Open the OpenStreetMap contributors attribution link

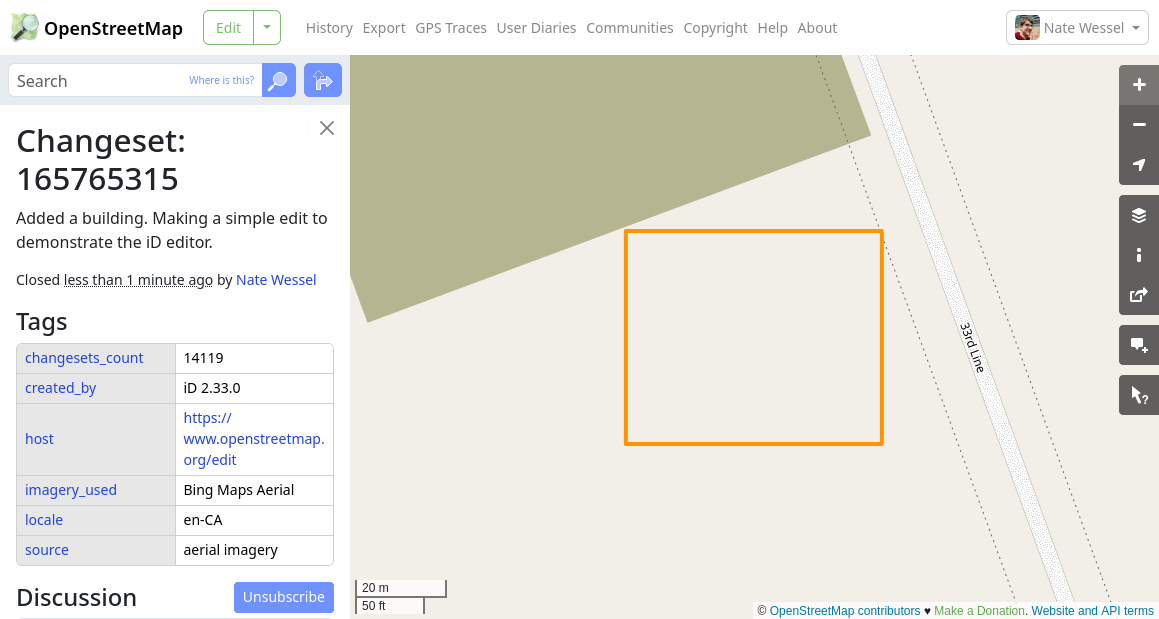coord(845,611)
